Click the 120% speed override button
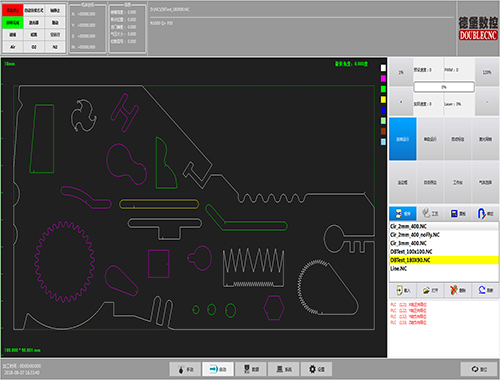This screenshot has height=380, width=500. 487,72
